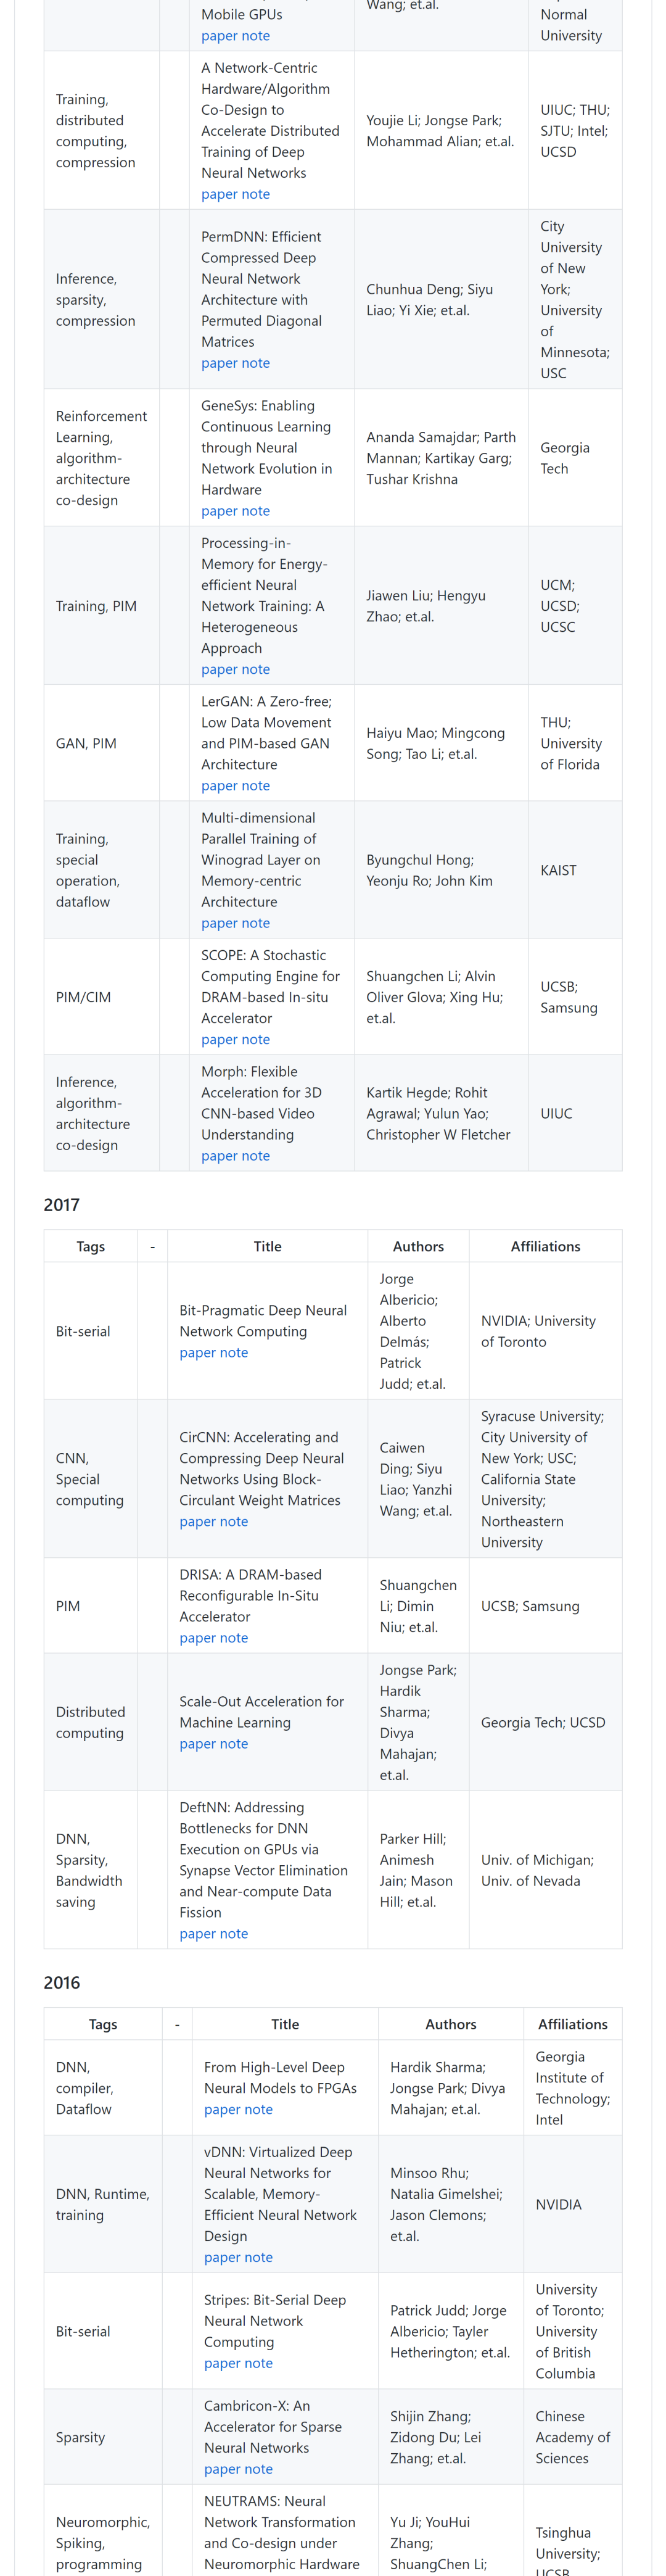Open paper link for Bit-Pragmatic Deep Neural Network Computing
The height and width of the screenshot is (2576, 666).
pos(197,1352)
